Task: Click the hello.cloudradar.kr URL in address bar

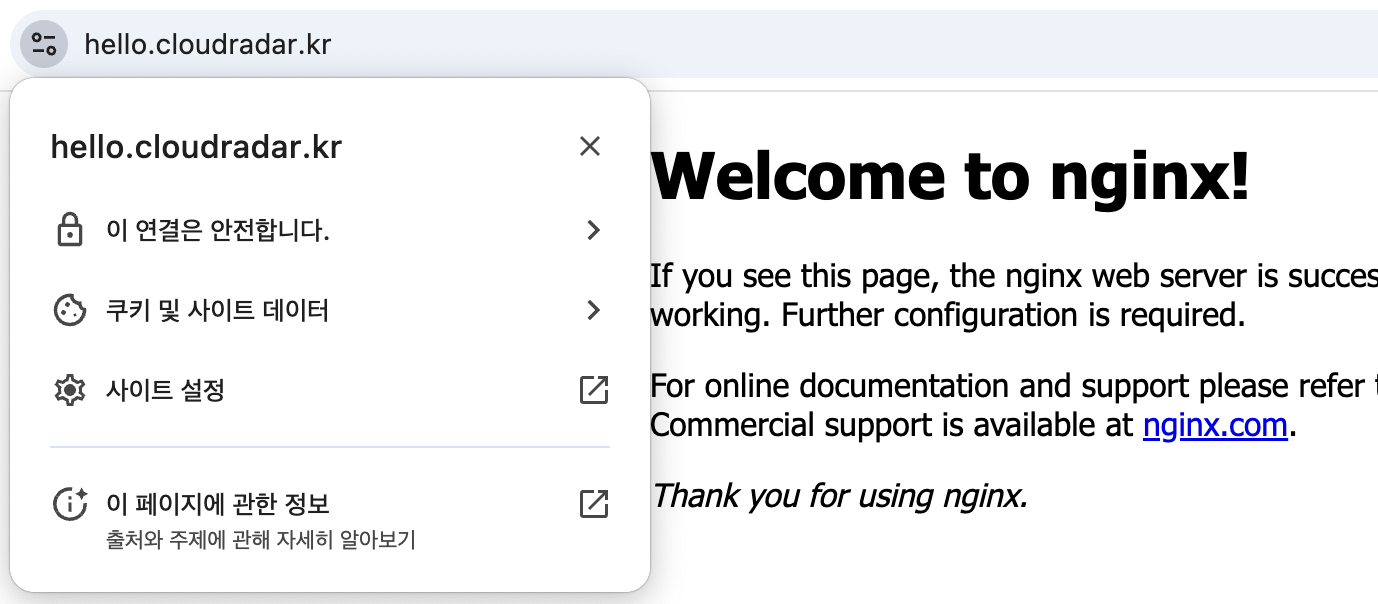Action: 207,44
